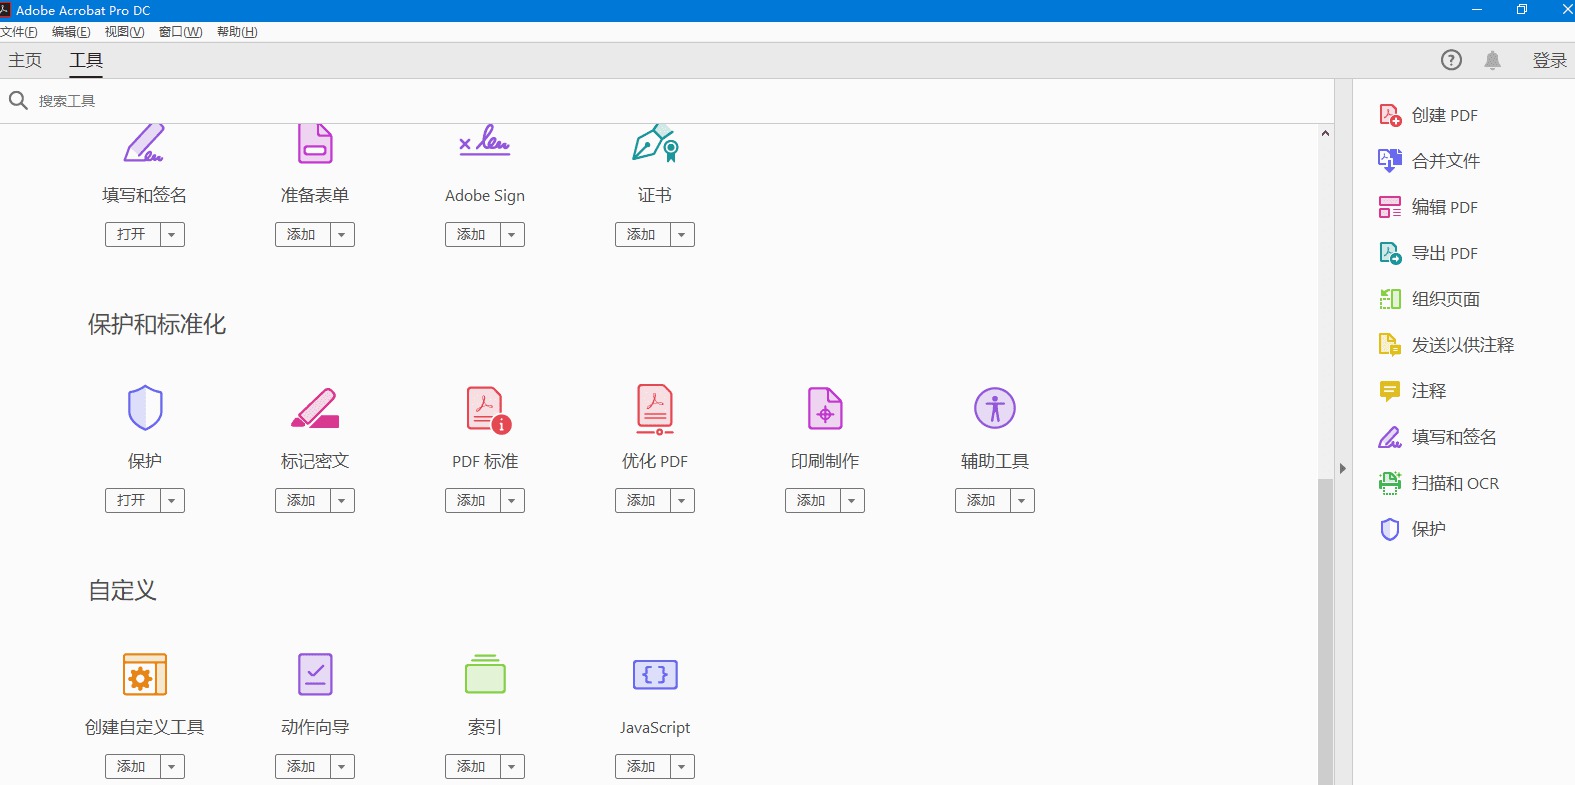The image size is (1575, 785).
Task: Expand the dropdown arrow under 印刷制作
Action: point(852,501)
